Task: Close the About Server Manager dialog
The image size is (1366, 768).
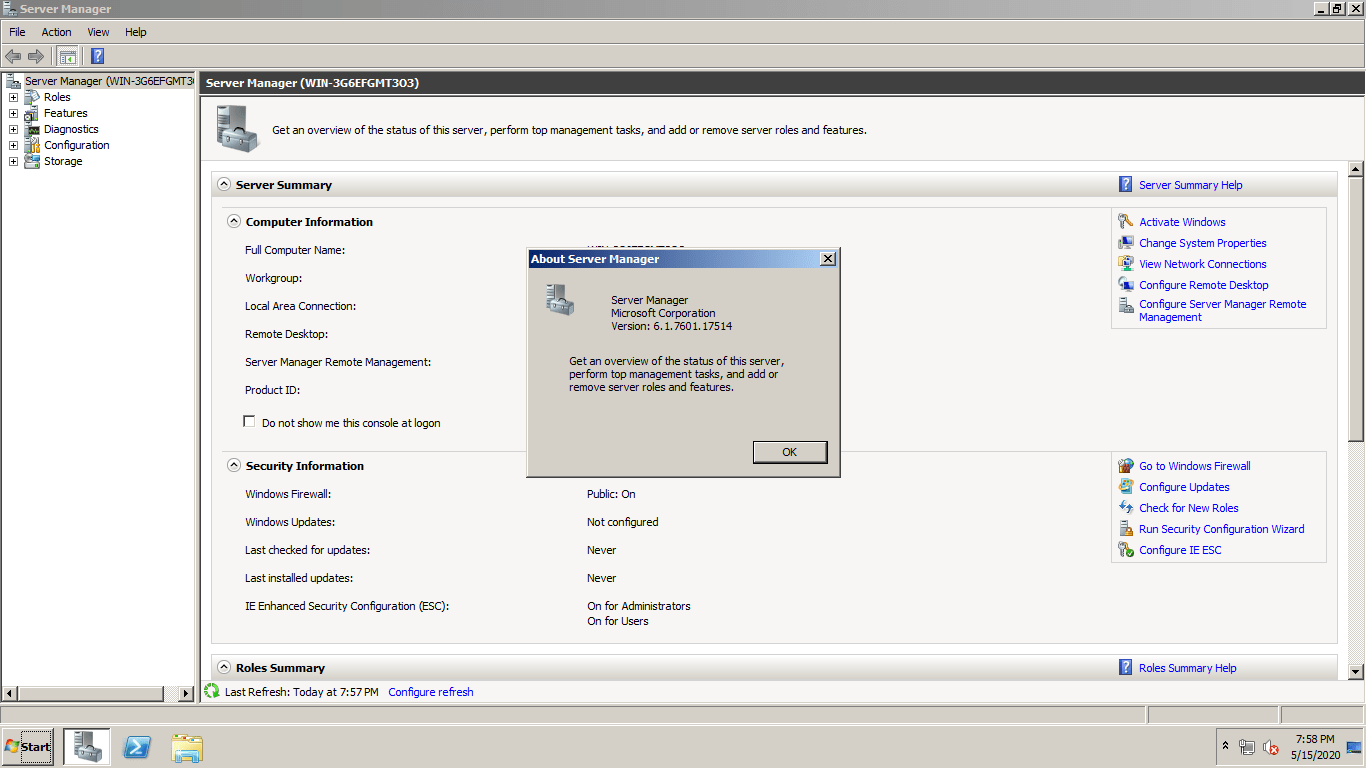Action: (x=827, y=259)
